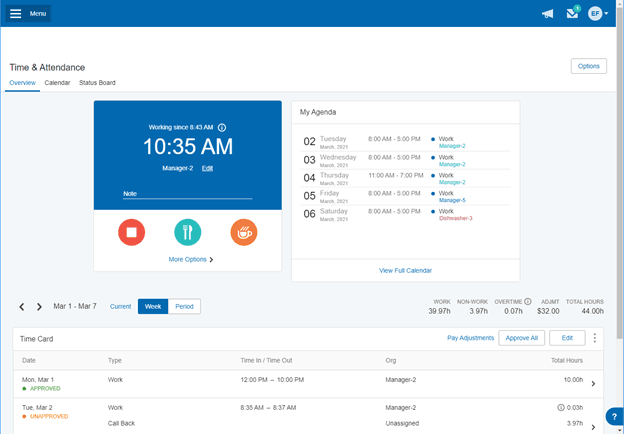Click the working-since info icon
The width and height of the screenshot is (624, 434).
222,128
